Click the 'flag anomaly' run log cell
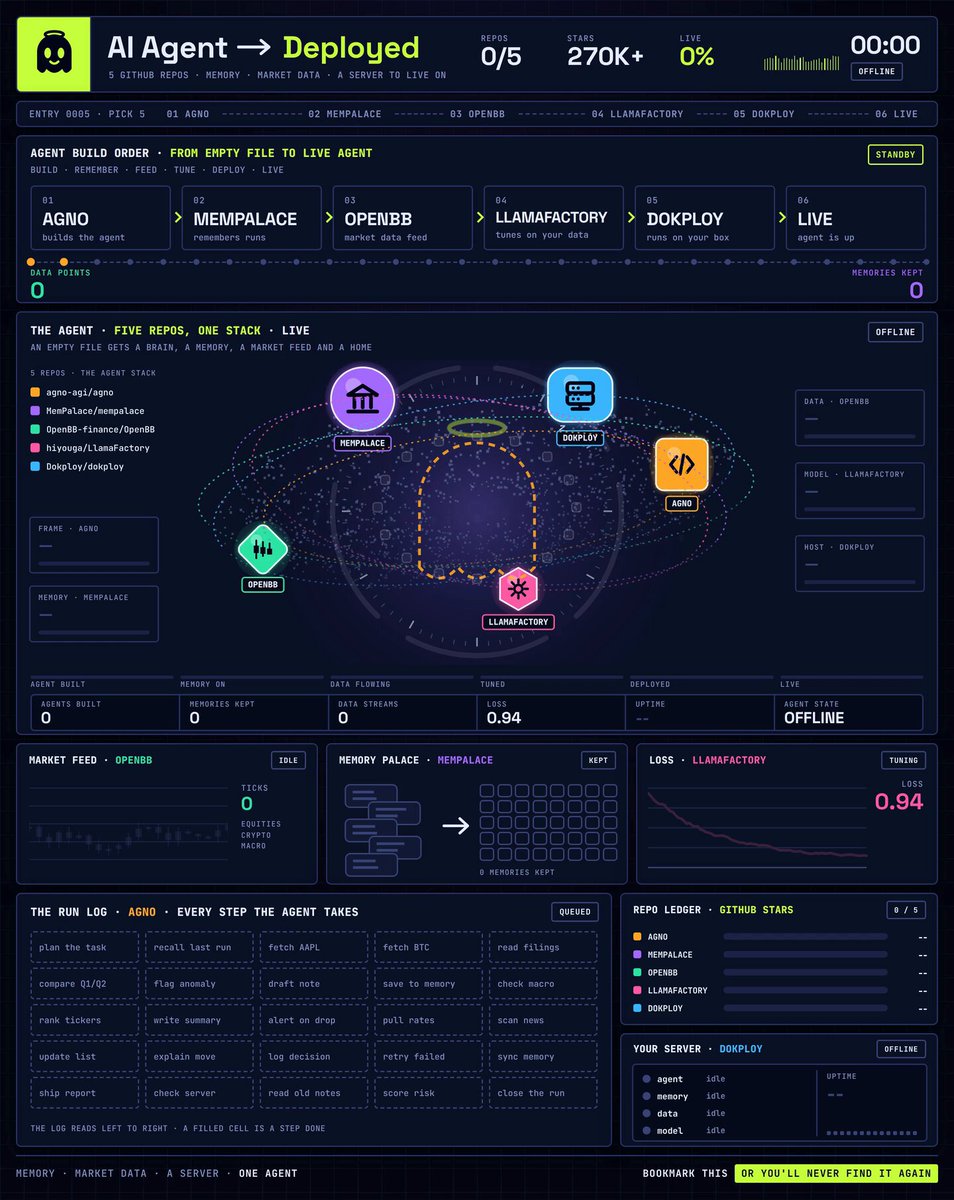 pyautogui.click(x=200, y=984)
